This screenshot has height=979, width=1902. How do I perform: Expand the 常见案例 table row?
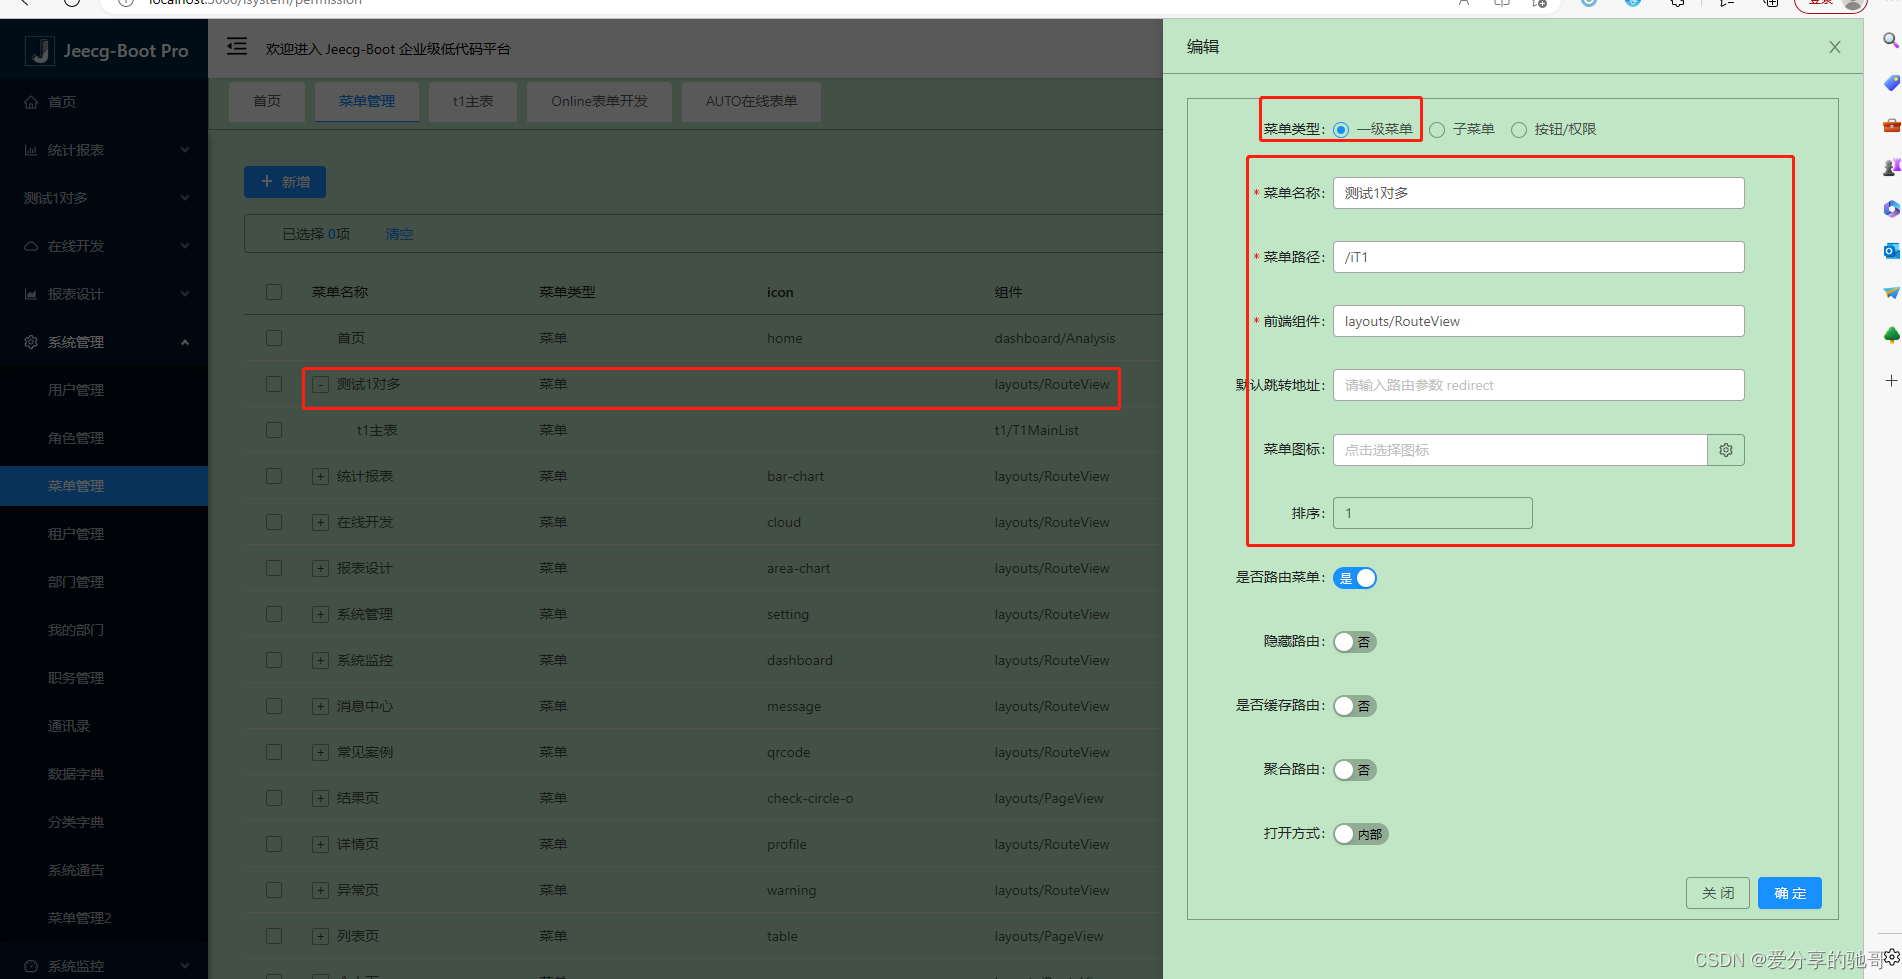[x=320, y=752]
